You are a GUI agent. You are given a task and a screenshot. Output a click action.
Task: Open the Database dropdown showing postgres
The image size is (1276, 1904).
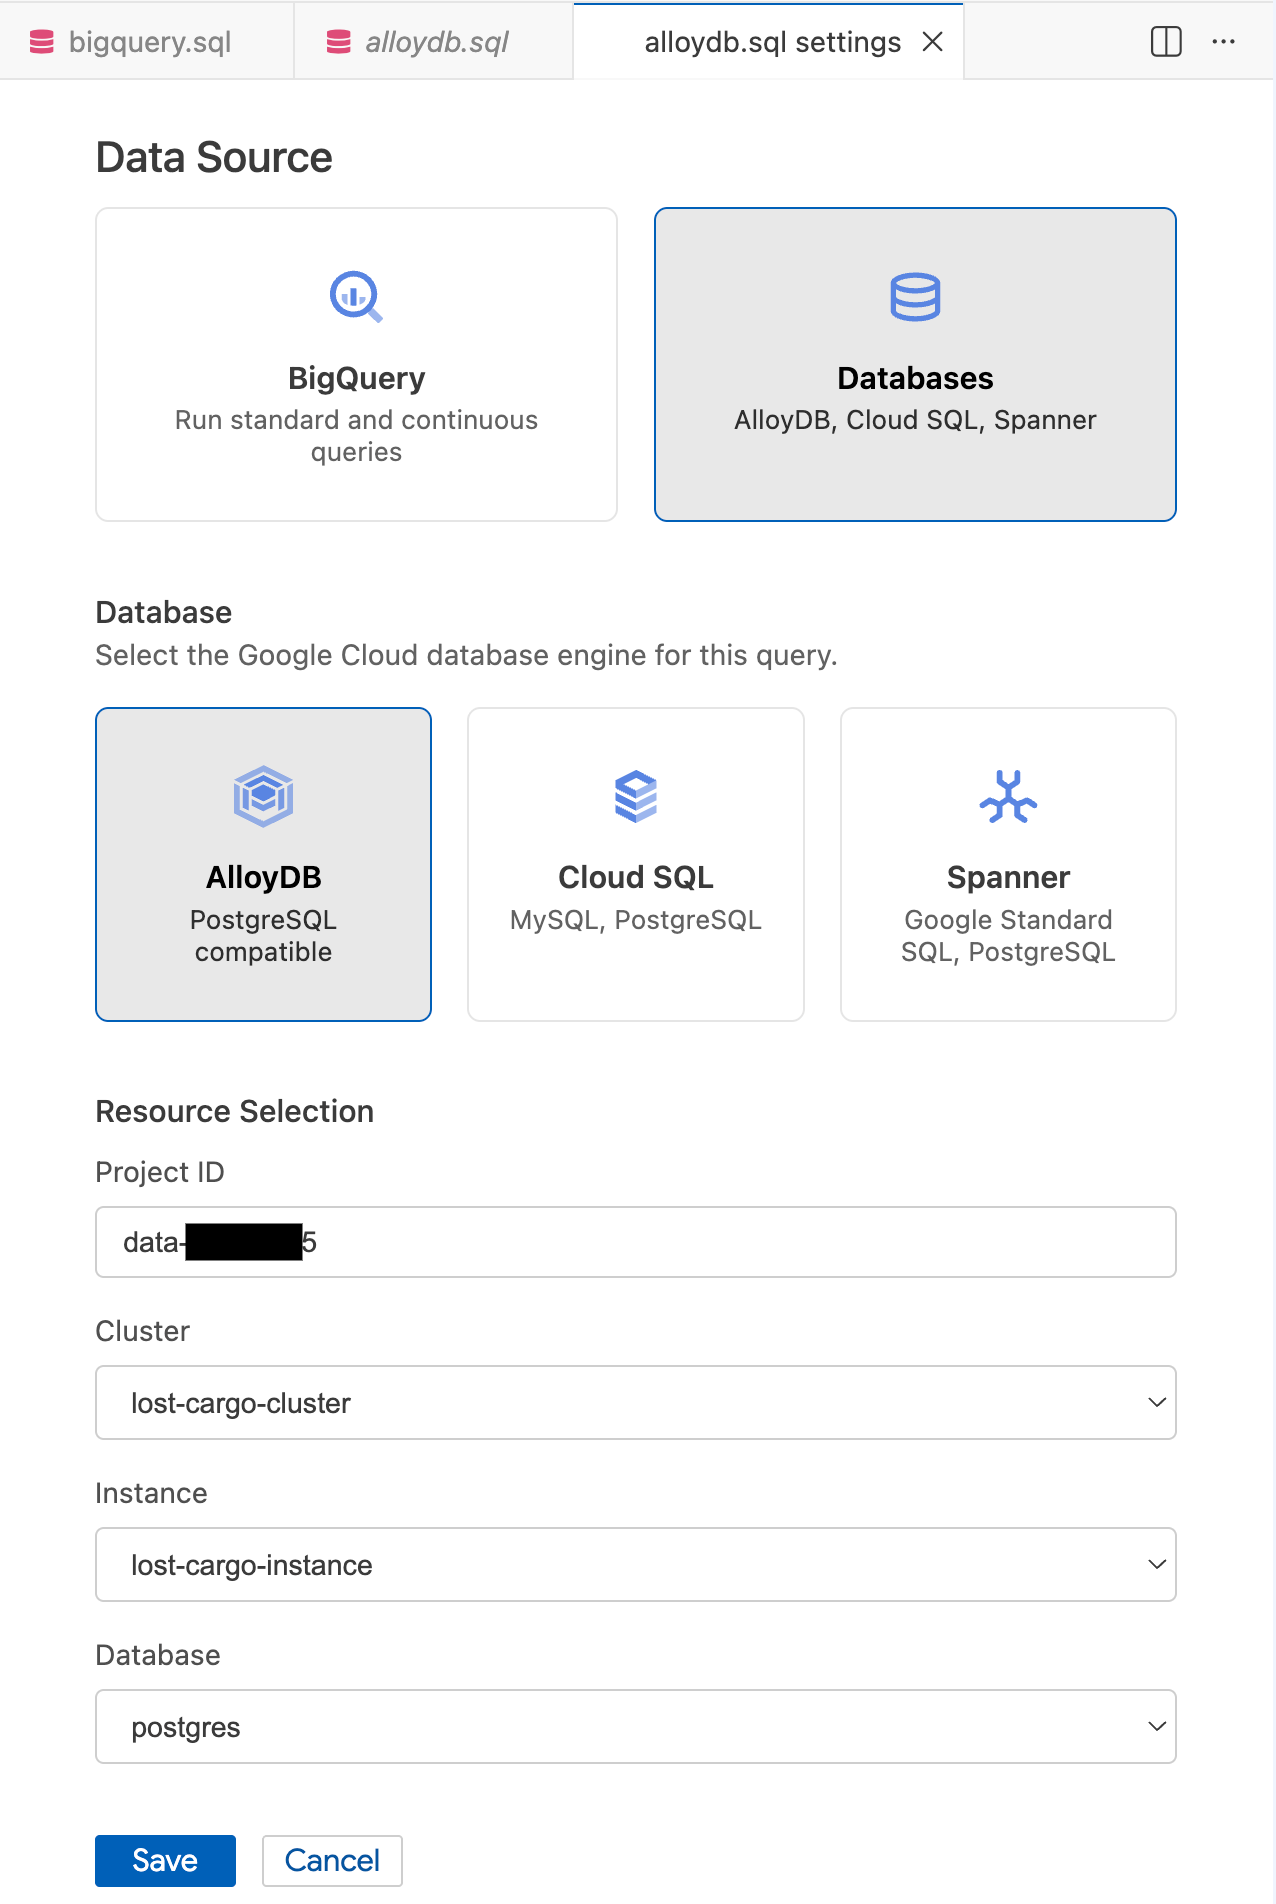tap(636, 1727)
